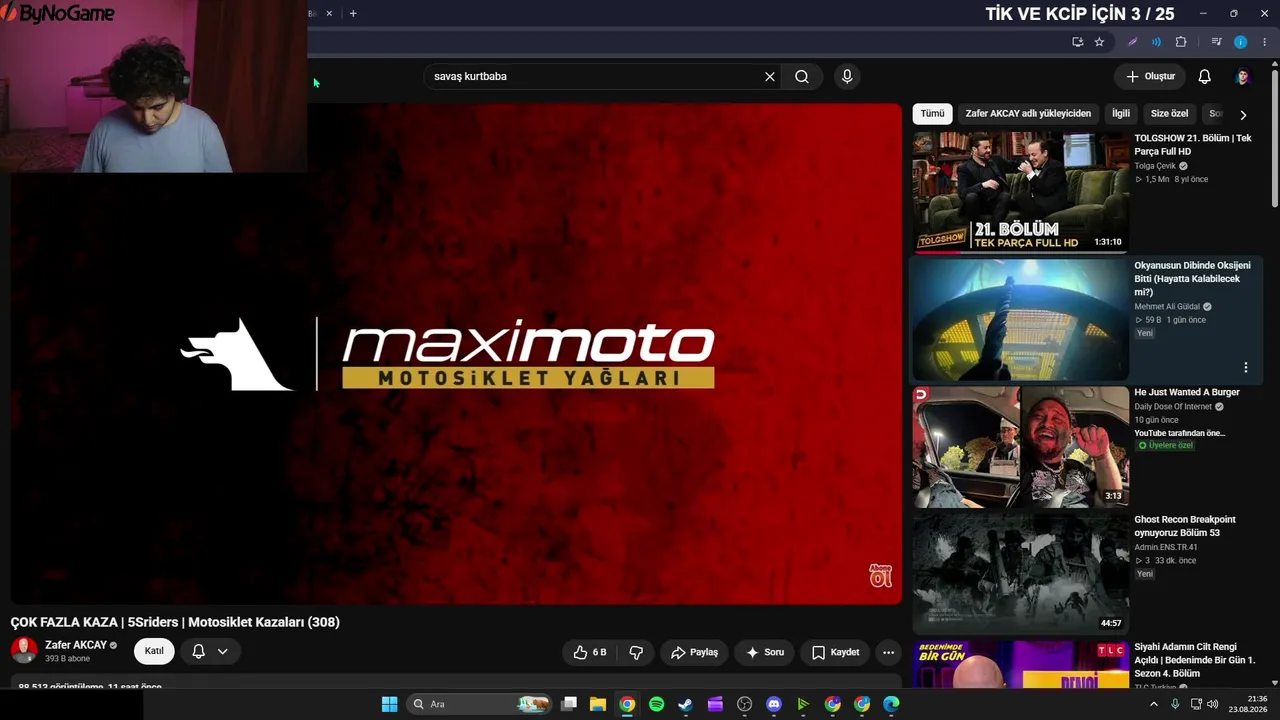Viewport: 1280px width, 720px height.
Task: Open OBS Studio from the taskbar
Action: click(x=744, y=704)
